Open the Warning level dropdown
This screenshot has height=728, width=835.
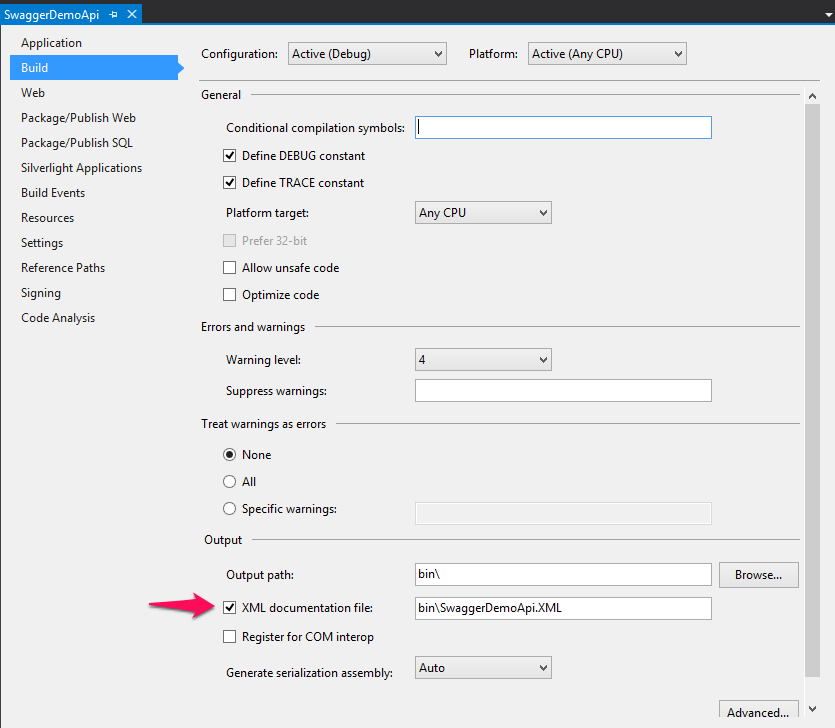pyautogui.click(x=483, y=360)
